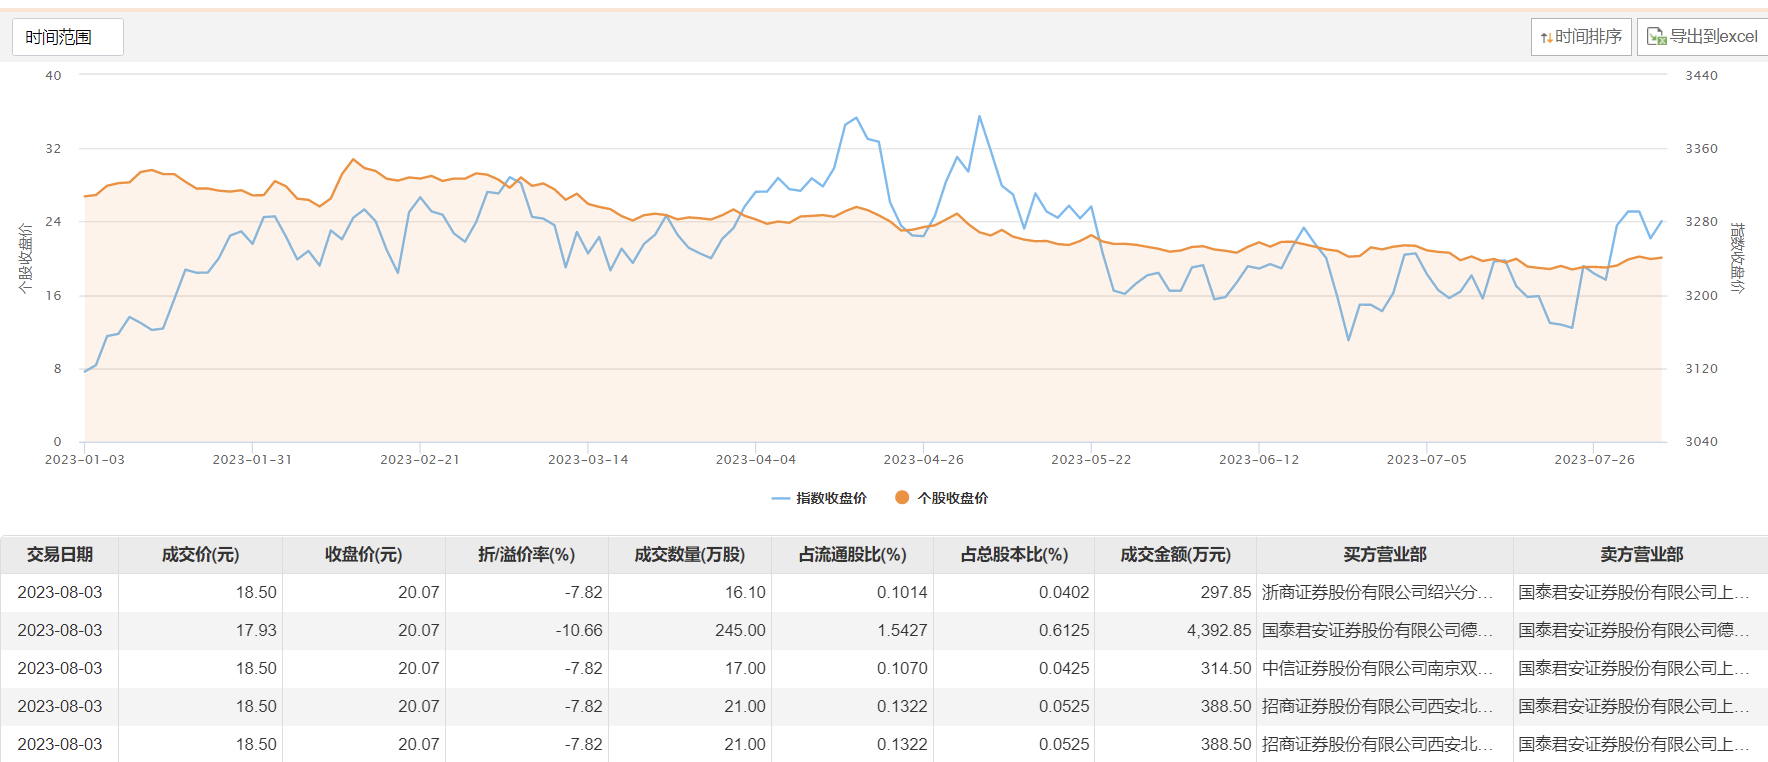Screen dimensions: 1768x762
Task: Click the 收盘价(元) column header
Action: click(x=364, y=554)
